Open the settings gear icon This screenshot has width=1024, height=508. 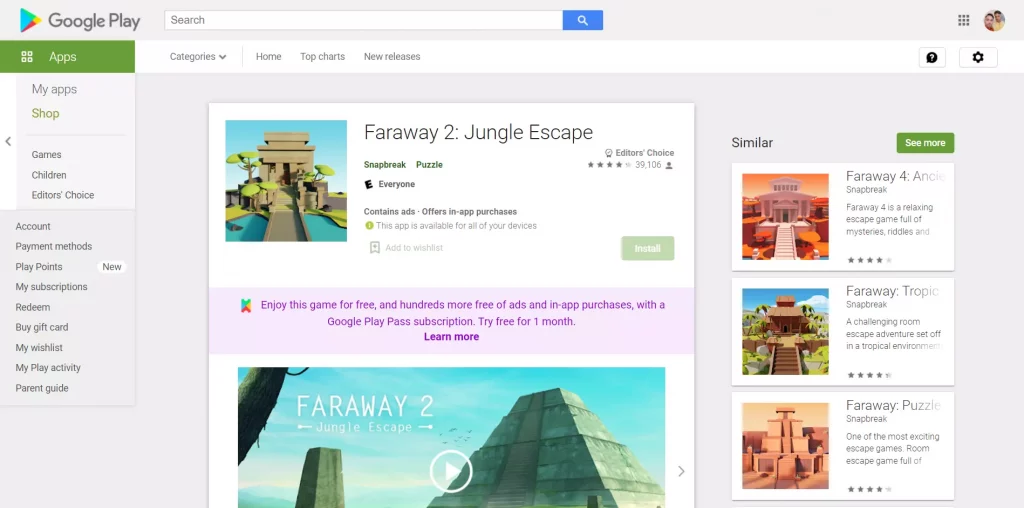(x=978, y=57)
